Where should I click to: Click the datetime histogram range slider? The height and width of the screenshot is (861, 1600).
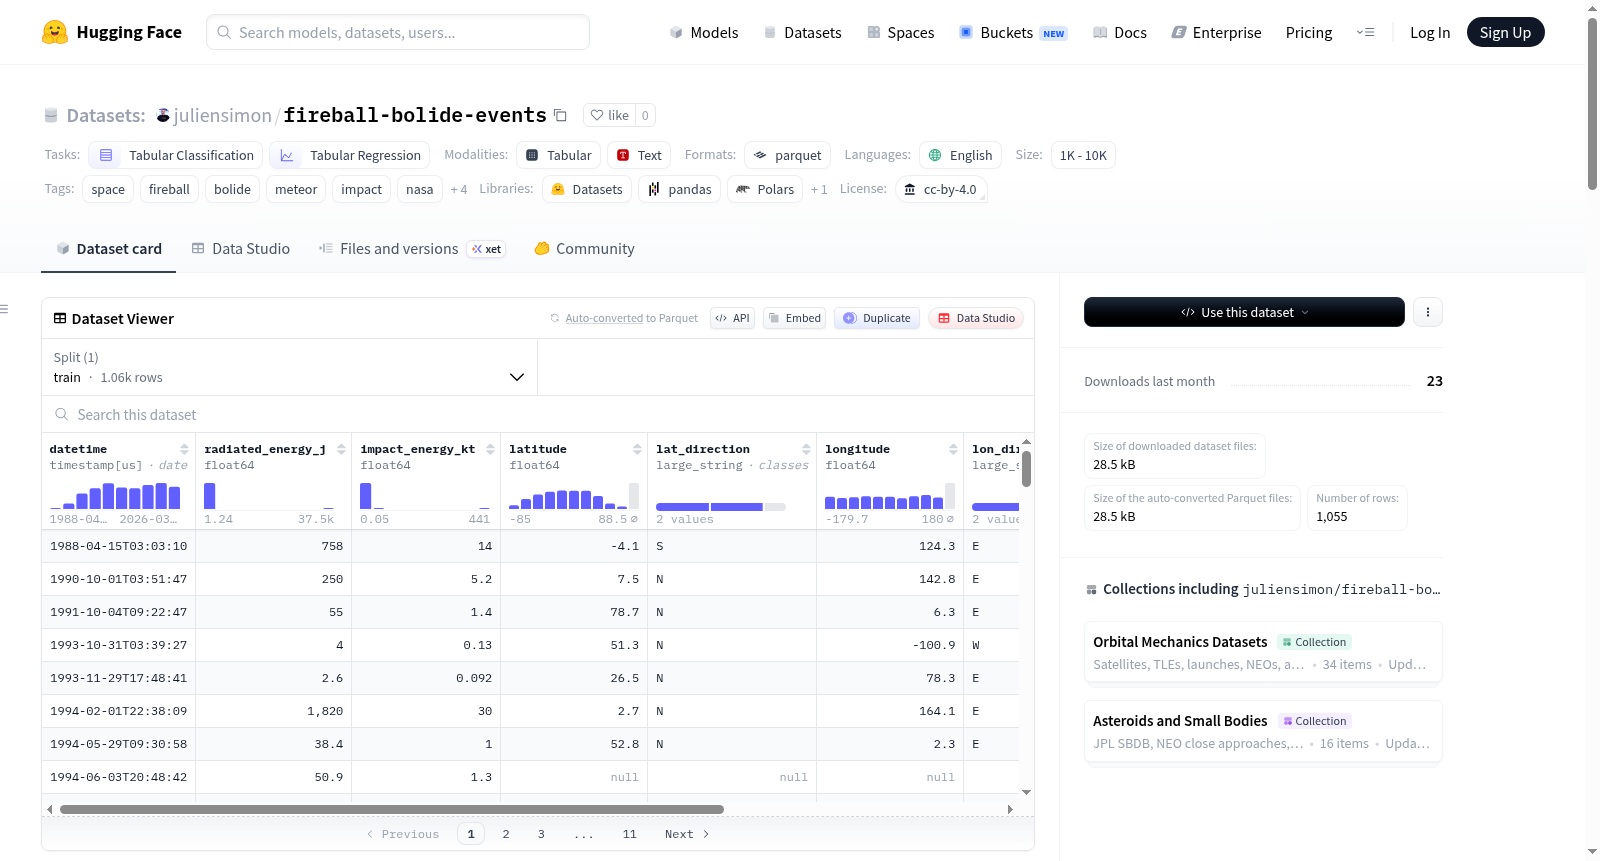coord(116,496)
